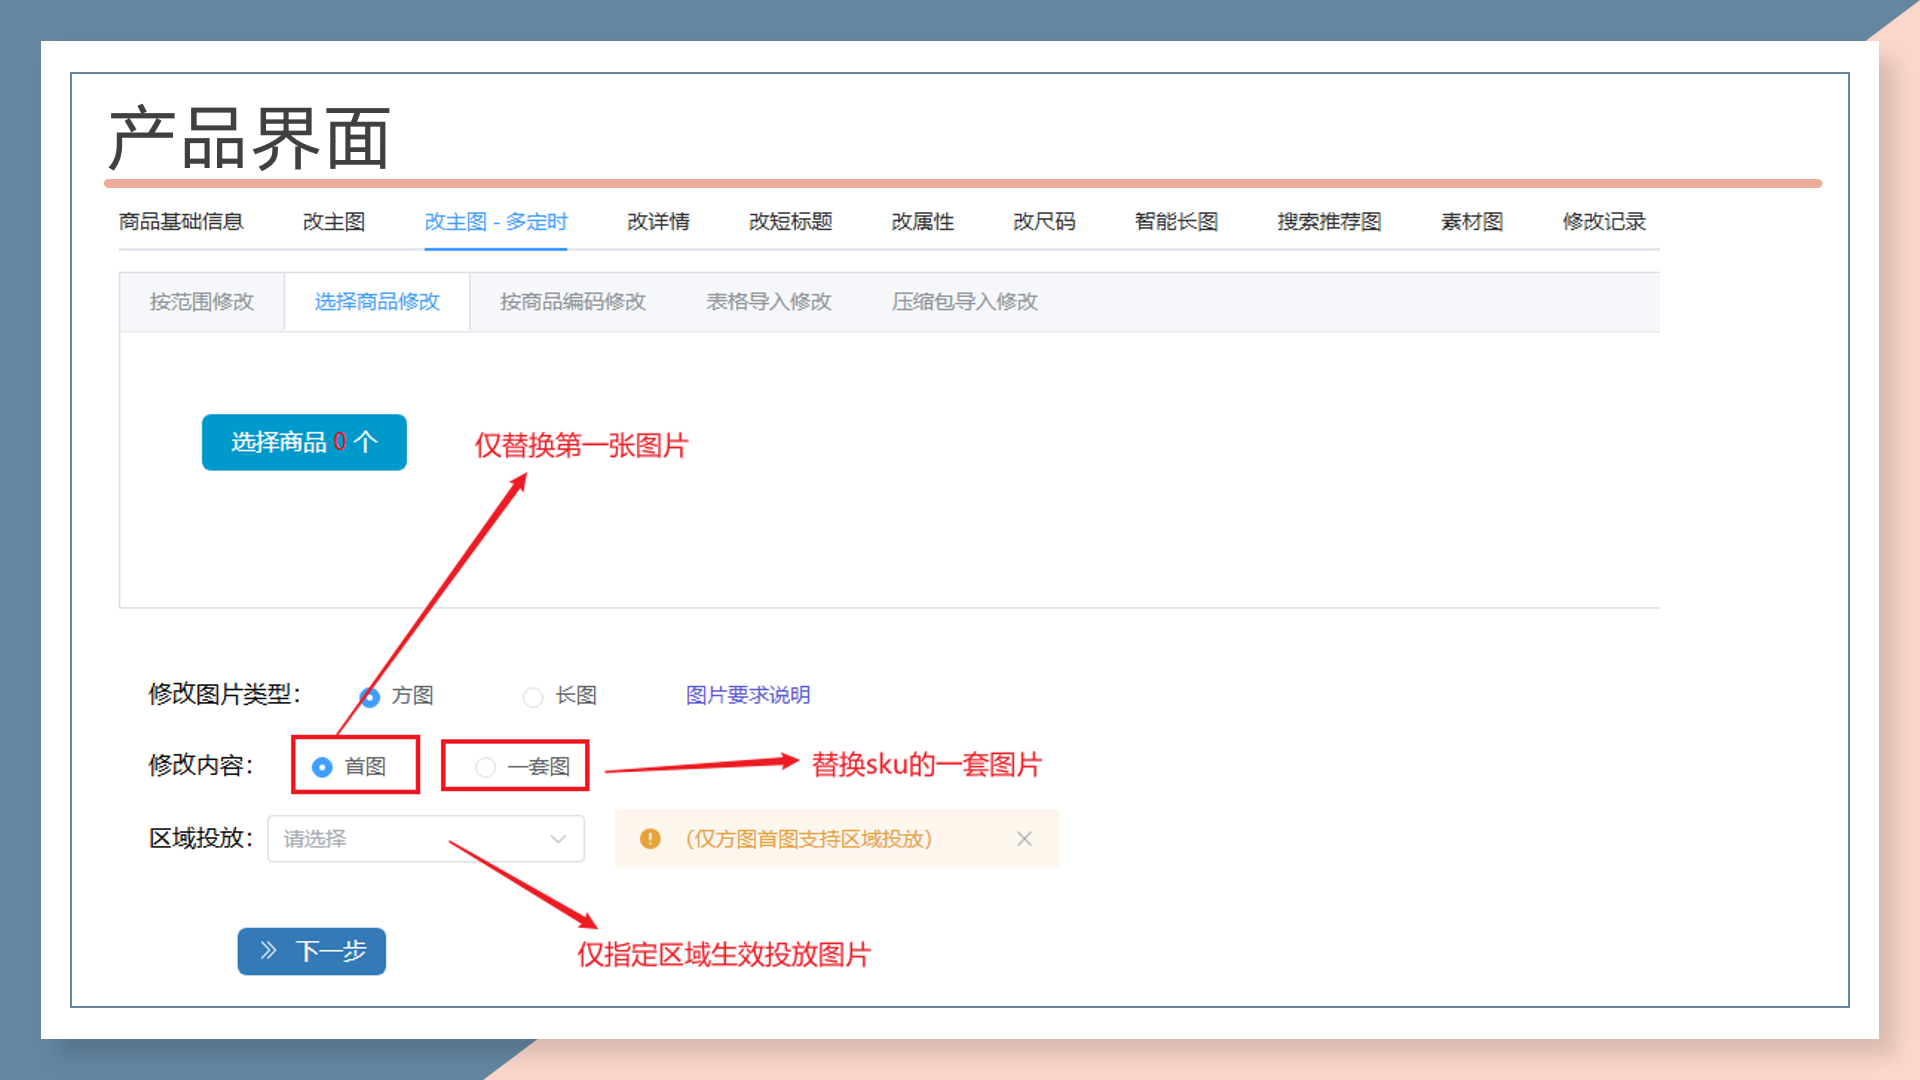This screenshot has height=1080, width=1920.
Task: Open the 图片要求说明 link
Action: [x=748, y=695]
